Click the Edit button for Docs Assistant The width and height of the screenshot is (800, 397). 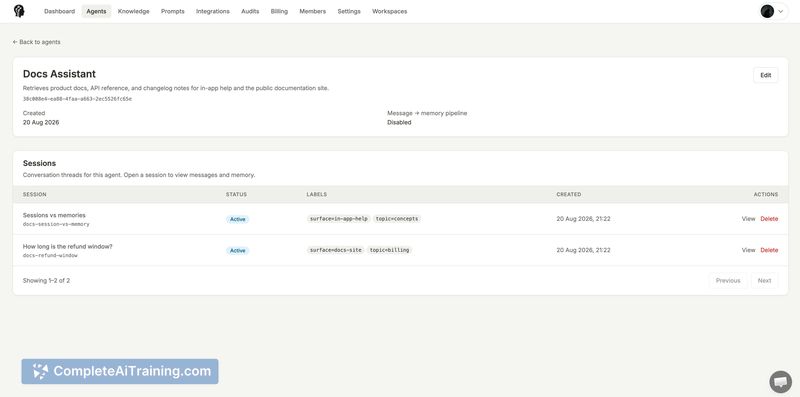click(765, 75)
